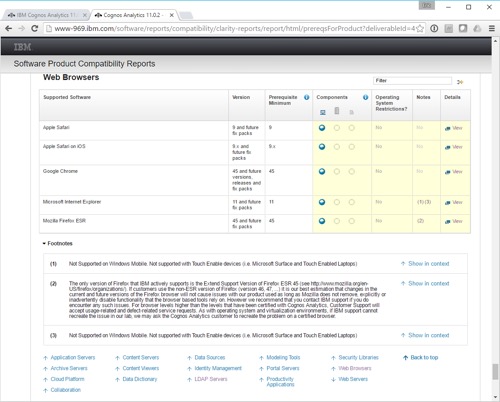This screenshot has width=500, height=402.
Task: Select first component radio for Mozilla Firefox ESR
Action: (322, 221)
